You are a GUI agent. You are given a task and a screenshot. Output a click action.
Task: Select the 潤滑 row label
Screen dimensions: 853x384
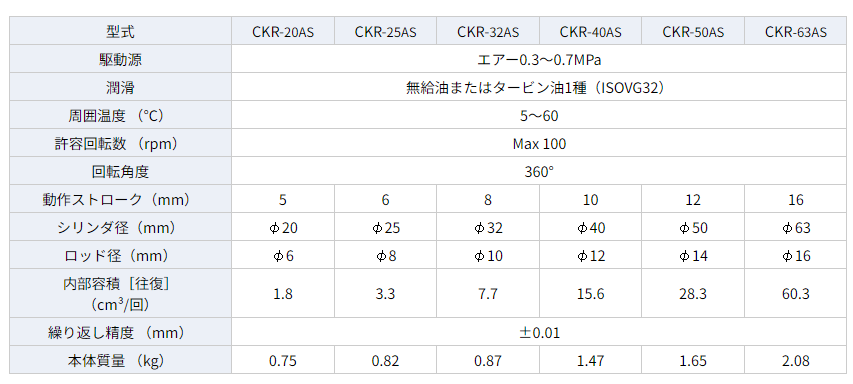click(x=121, y=88)
